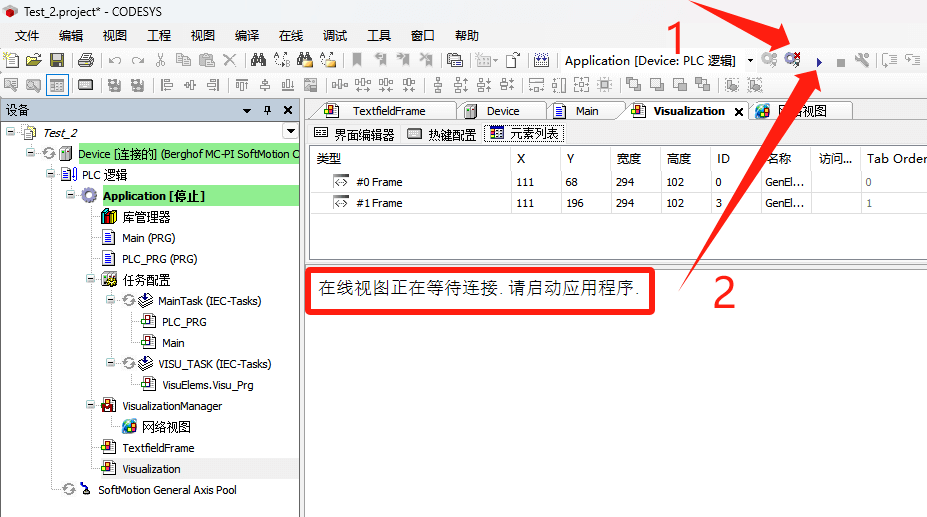Click the Login gear icon
The image size is (927, 517).
(x=768, y=60)
